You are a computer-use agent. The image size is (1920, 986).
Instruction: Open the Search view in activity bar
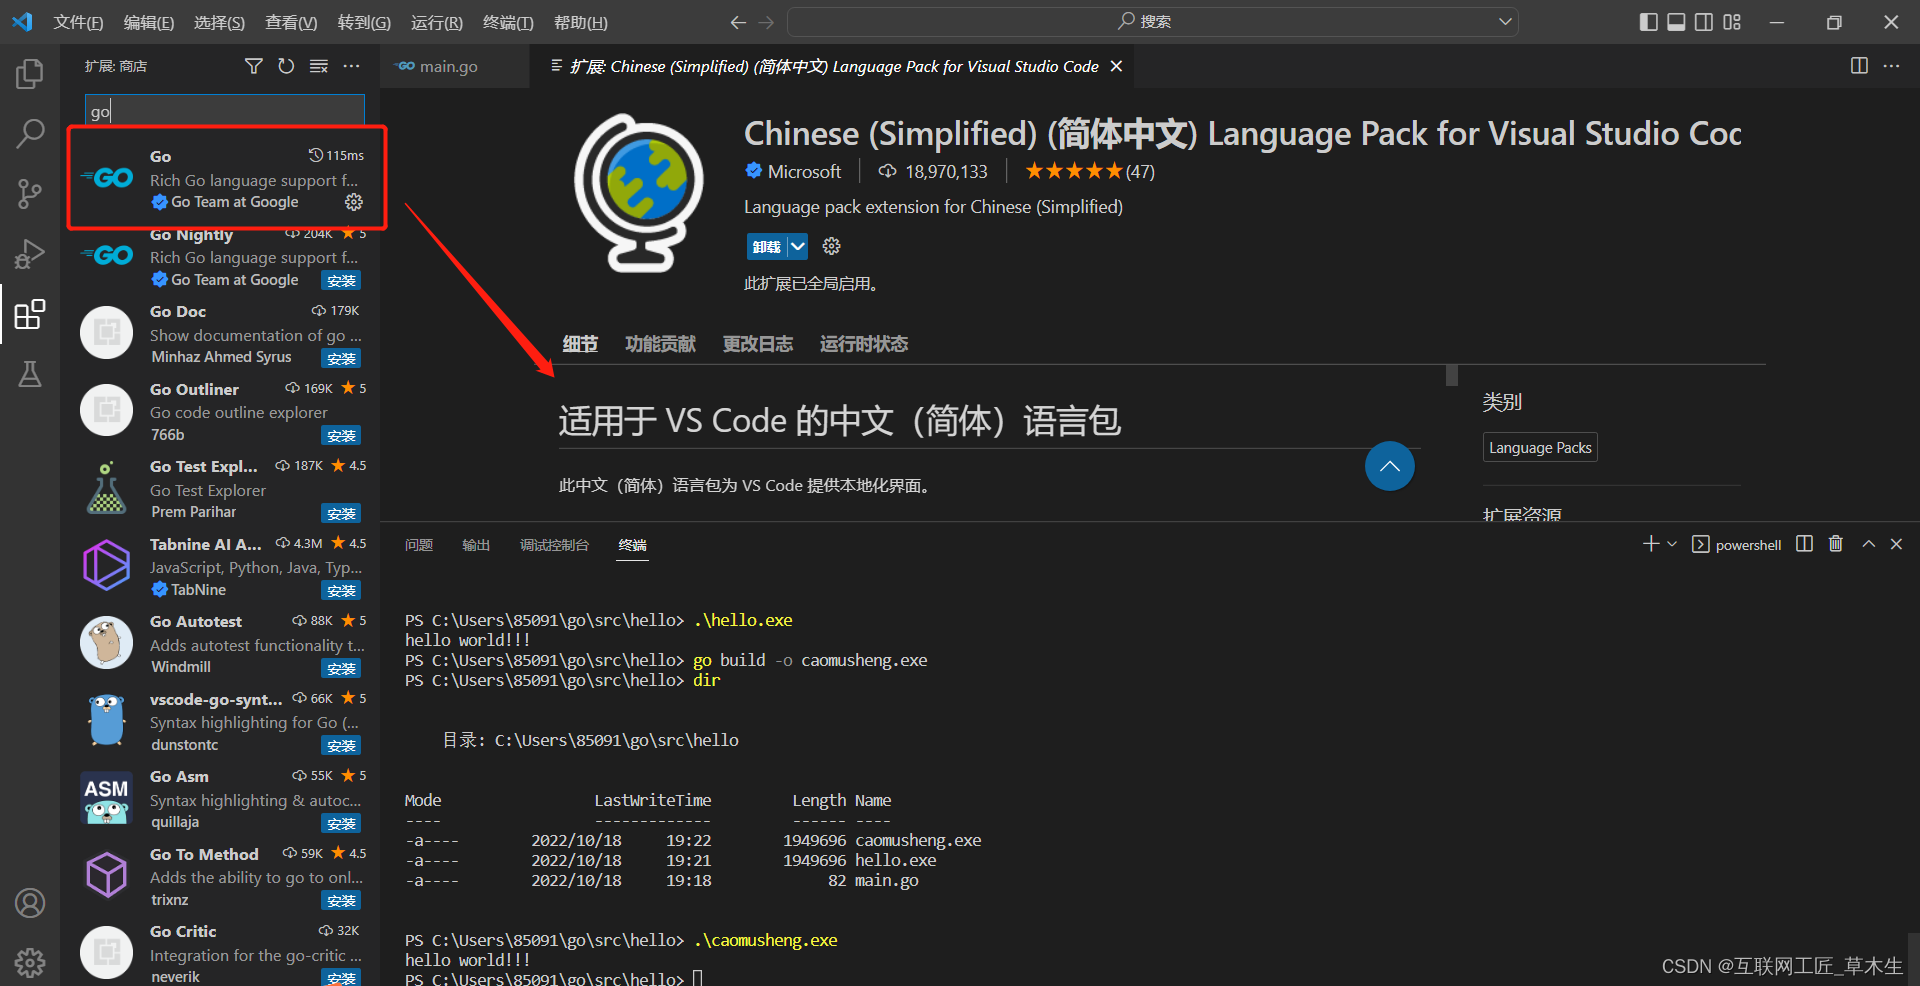tap(30, 133)
